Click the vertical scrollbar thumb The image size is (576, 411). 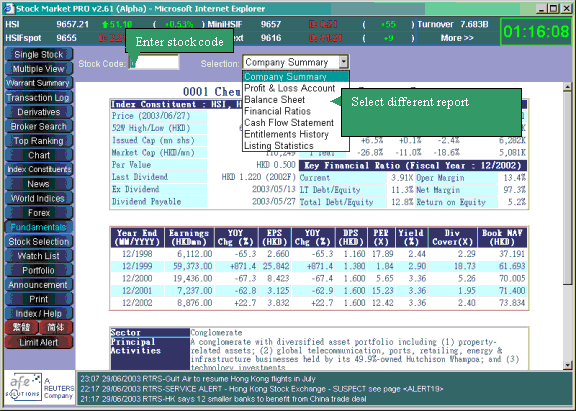click(x=568, y=187)
